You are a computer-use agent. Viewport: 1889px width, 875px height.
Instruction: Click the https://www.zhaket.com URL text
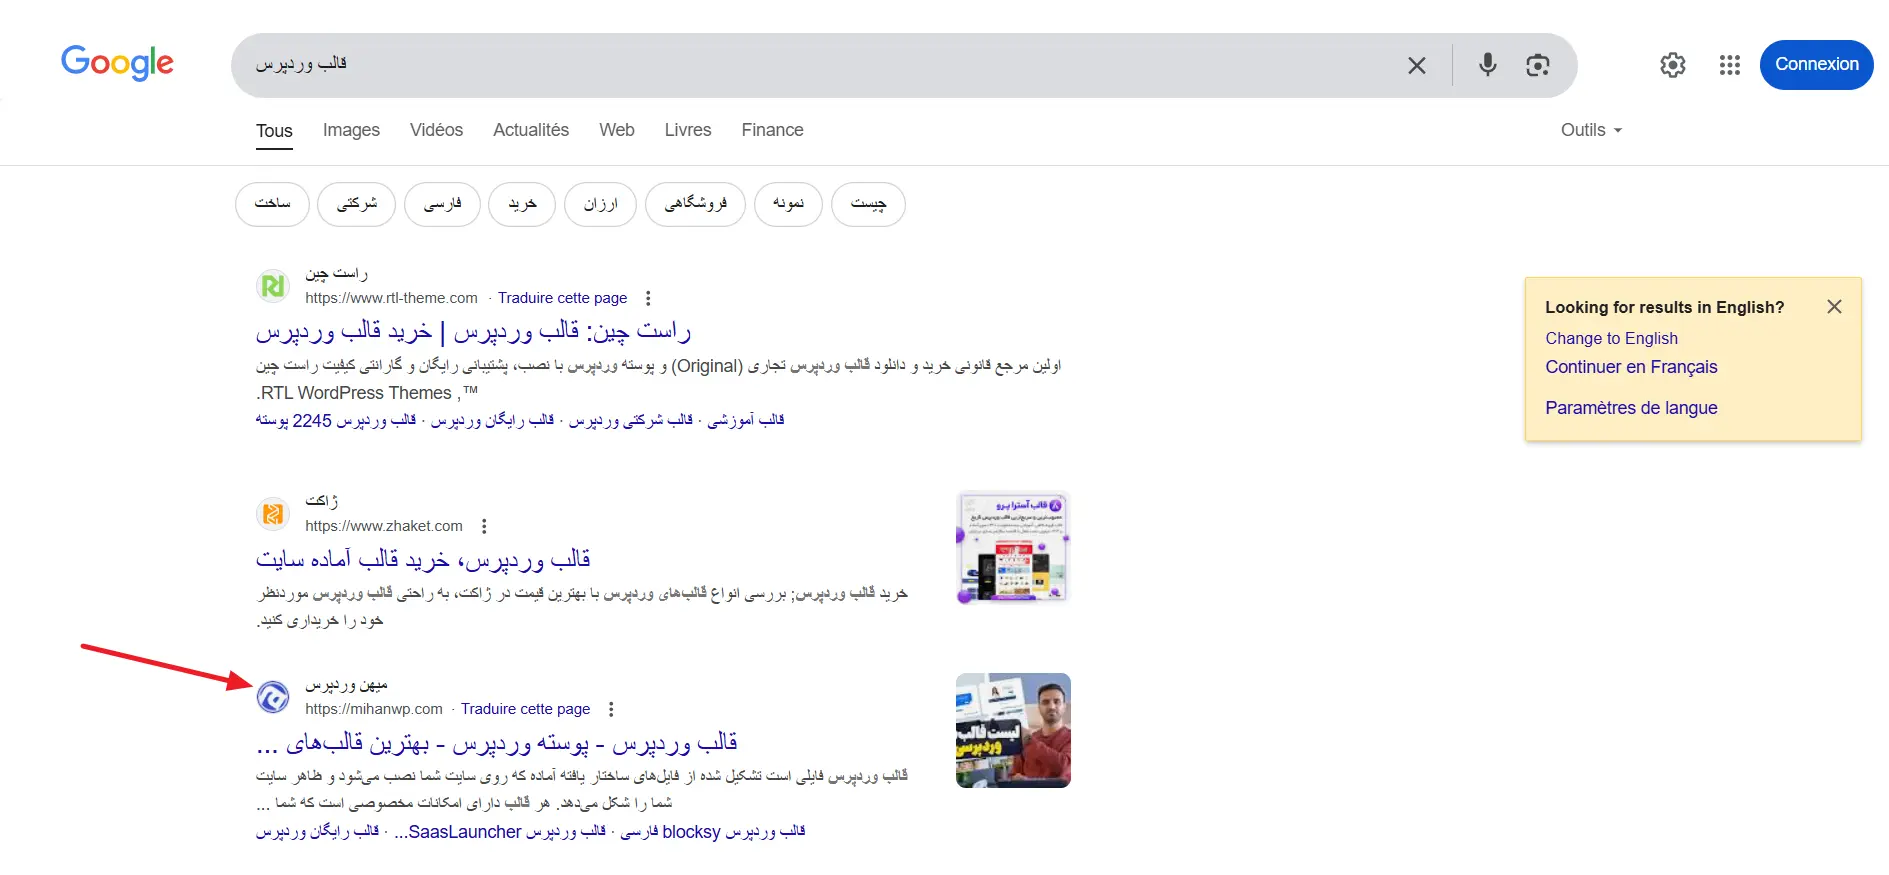pyautogui.click(x=384, y=526)
